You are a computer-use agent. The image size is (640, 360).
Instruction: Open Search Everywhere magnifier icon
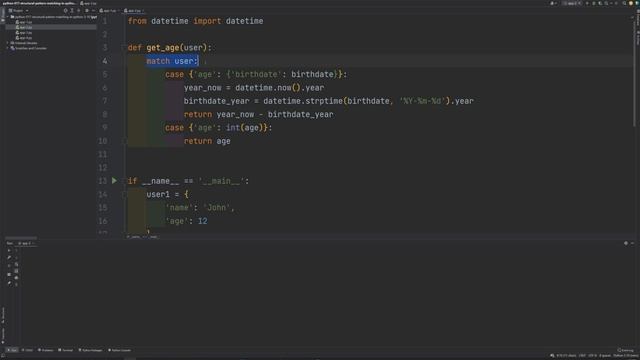tap(624, 3)
